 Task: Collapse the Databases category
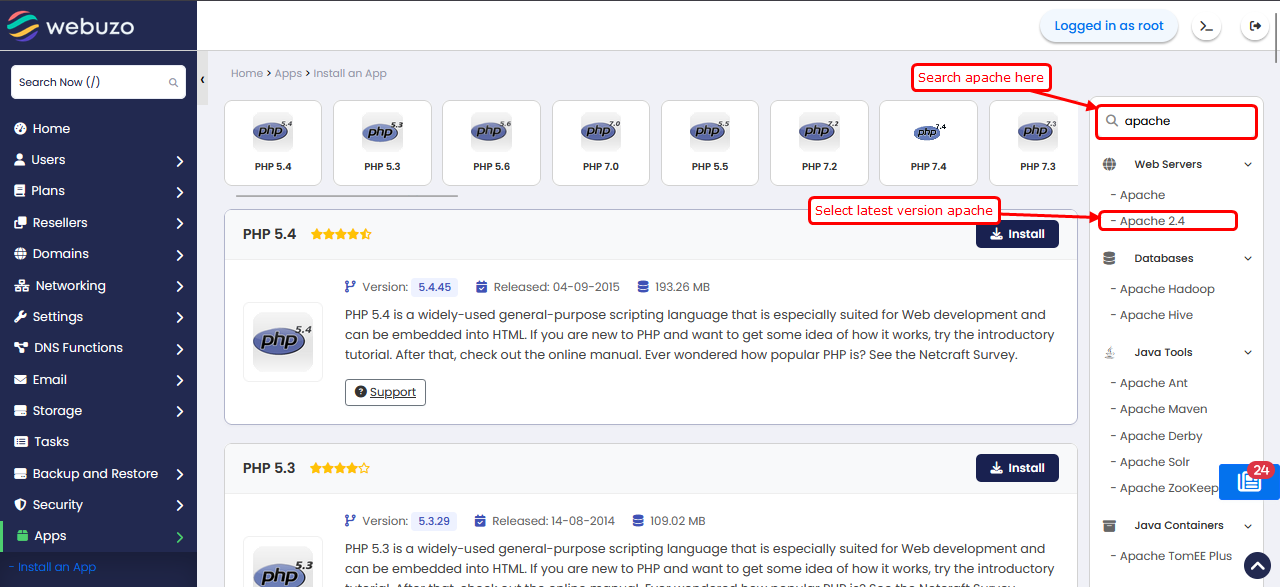pos(1247,259)
